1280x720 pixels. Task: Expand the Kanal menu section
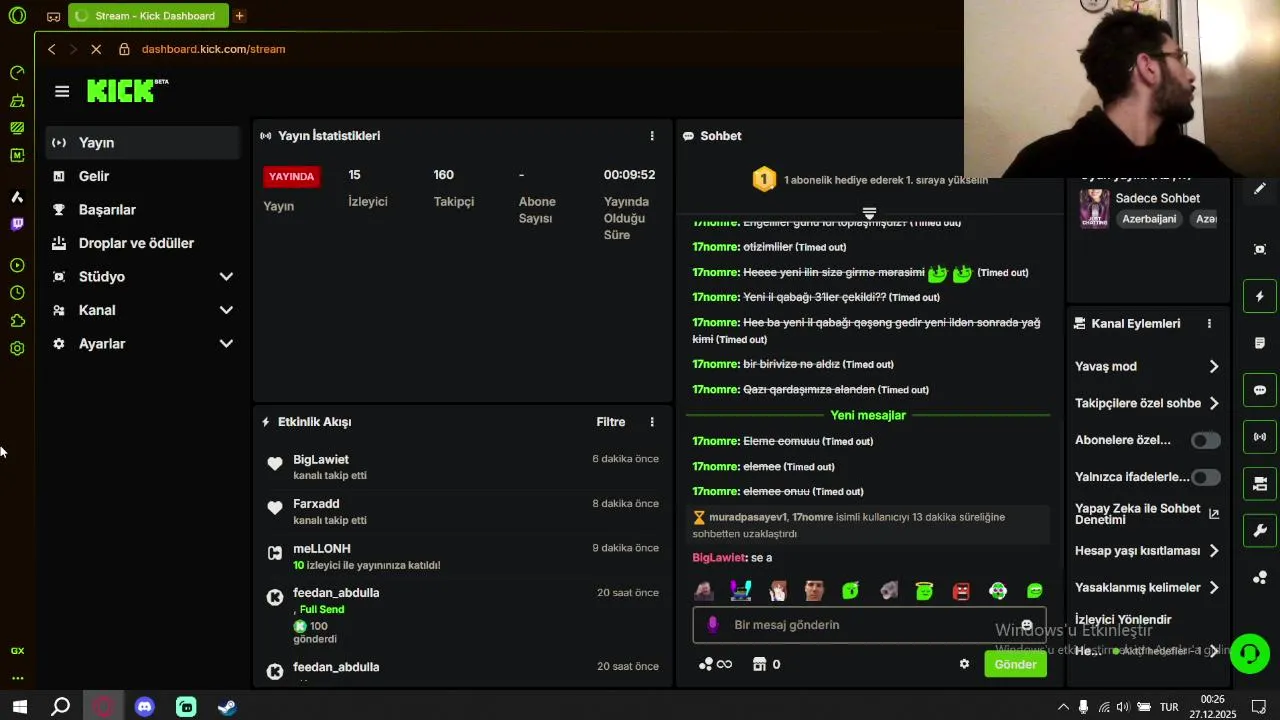(x=143, y=310)
